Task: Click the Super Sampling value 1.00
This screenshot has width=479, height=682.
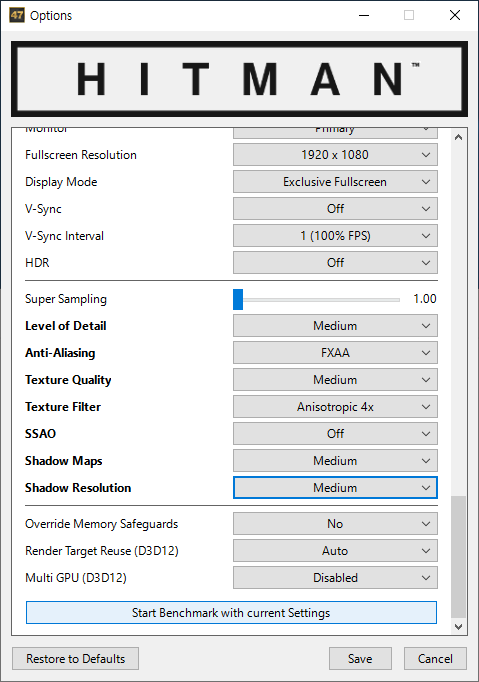Action: [x=425, y=299]
